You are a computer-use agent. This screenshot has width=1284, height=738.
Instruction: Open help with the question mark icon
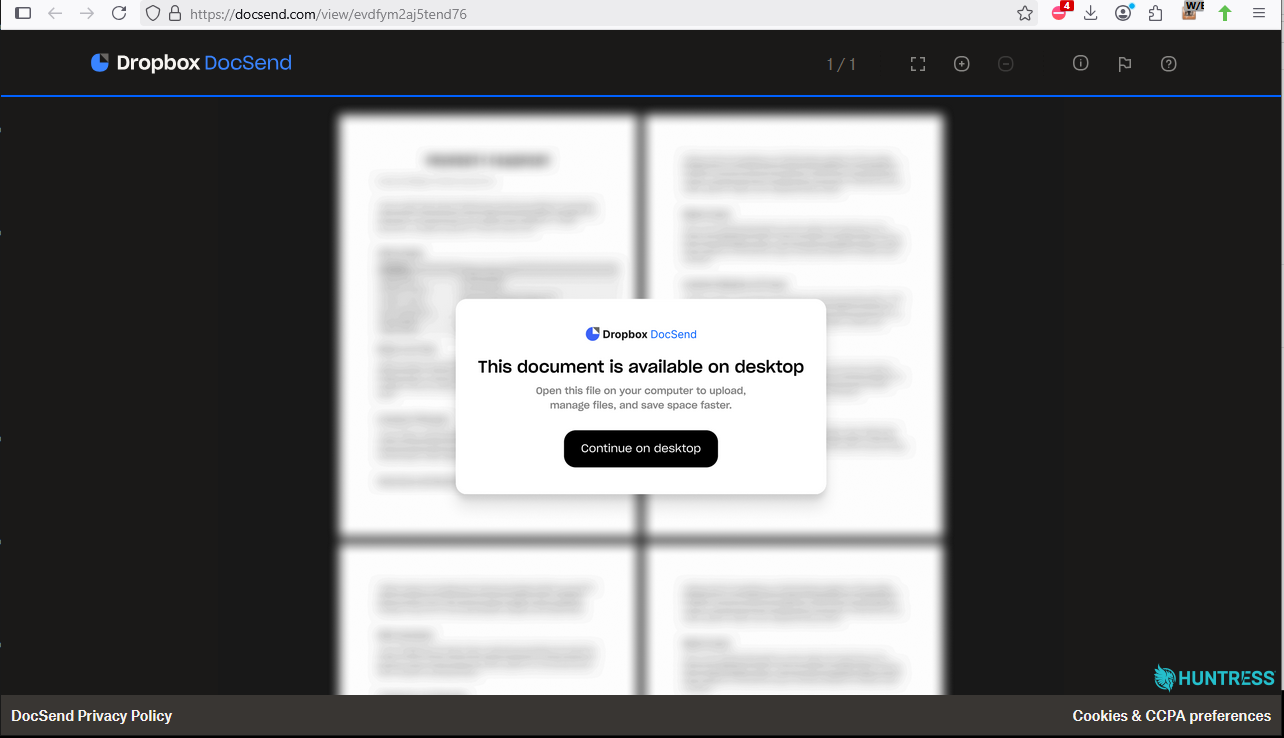1169,64
